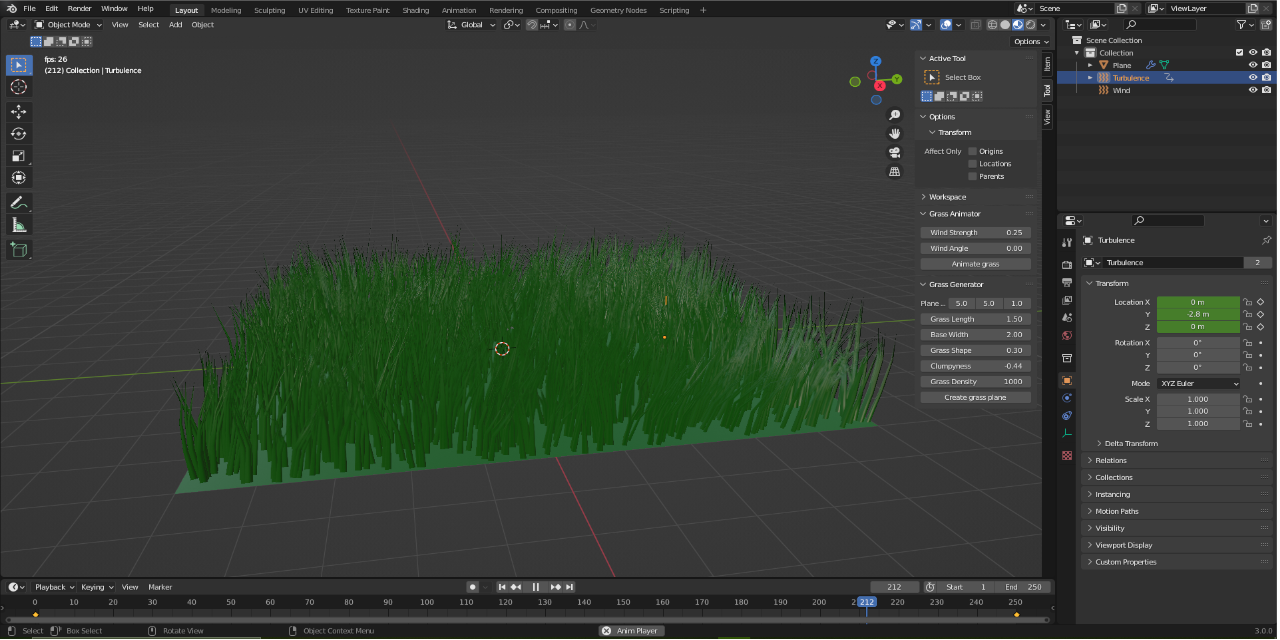The height and width of the screenshot is (640, 1280).
Task: Jump to the timeline end frame
Action: pos(570,587)
